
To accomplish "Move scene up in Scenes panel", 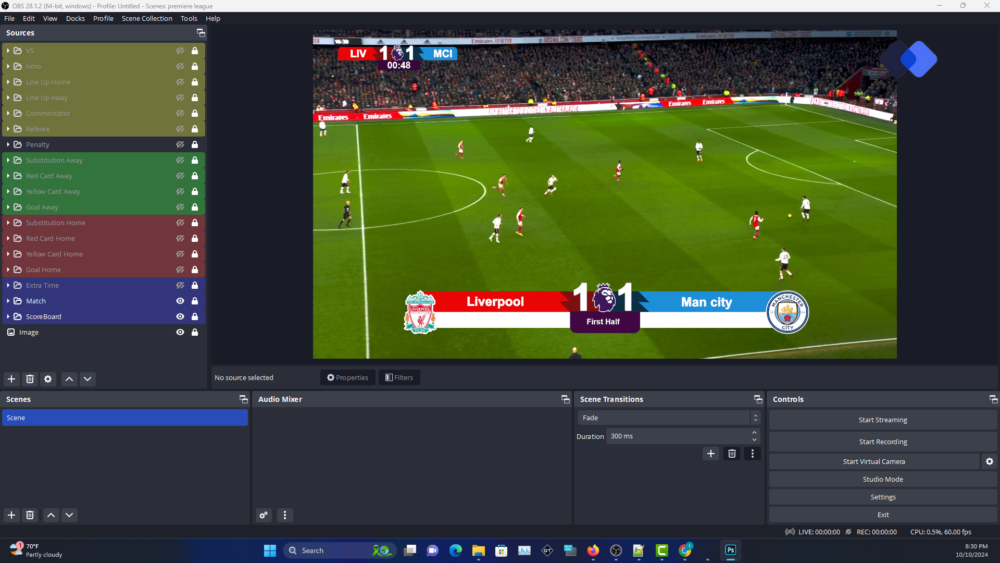I will coord(51,515).
